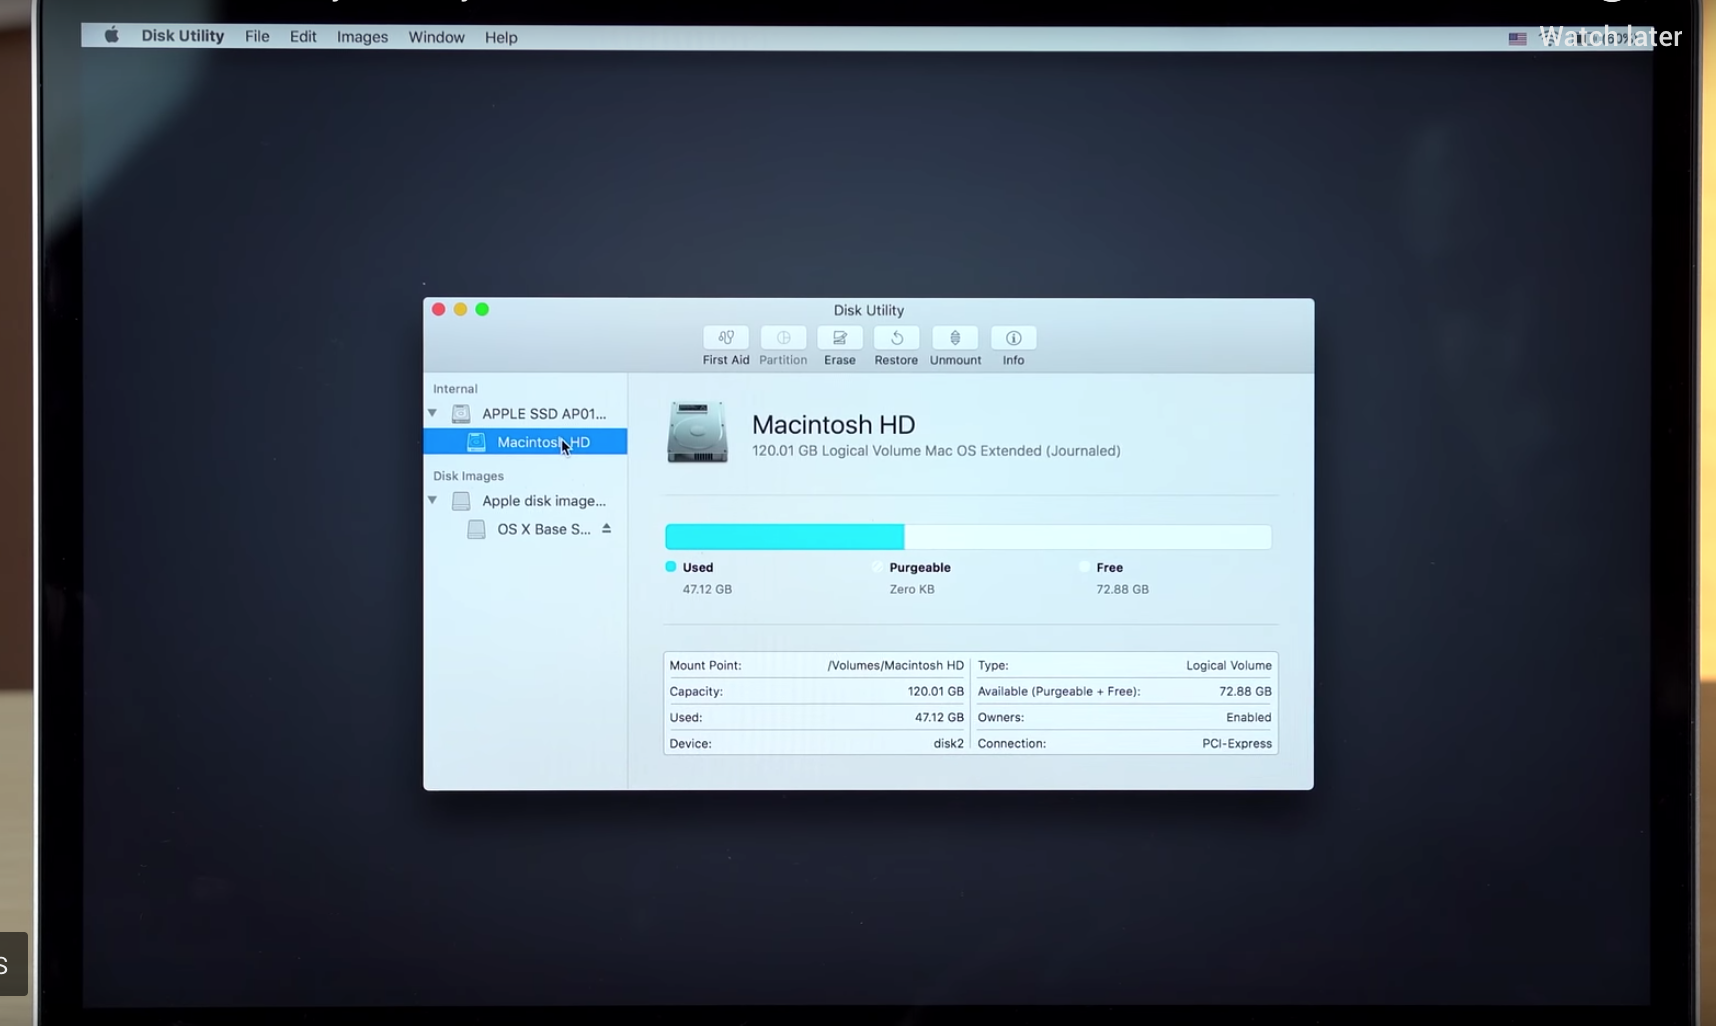Click the Apple disk image icon in sidebar

coord(461,501)
